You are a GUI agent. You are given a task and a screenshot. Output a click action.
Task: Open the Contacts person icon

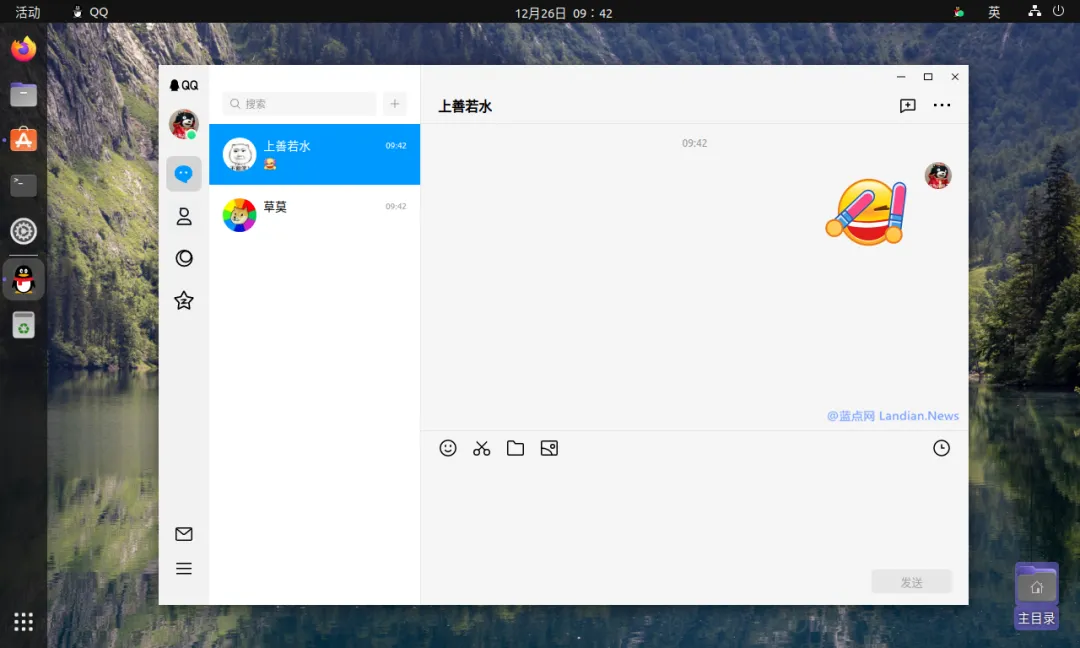point(184,216)
